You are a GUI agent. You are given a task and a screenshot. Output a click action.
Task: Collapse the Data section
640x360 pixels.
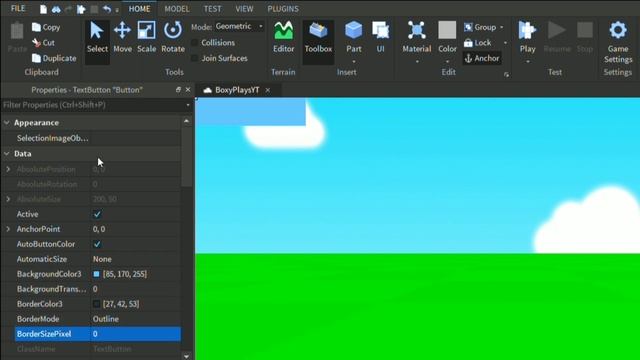coord(7,154)
